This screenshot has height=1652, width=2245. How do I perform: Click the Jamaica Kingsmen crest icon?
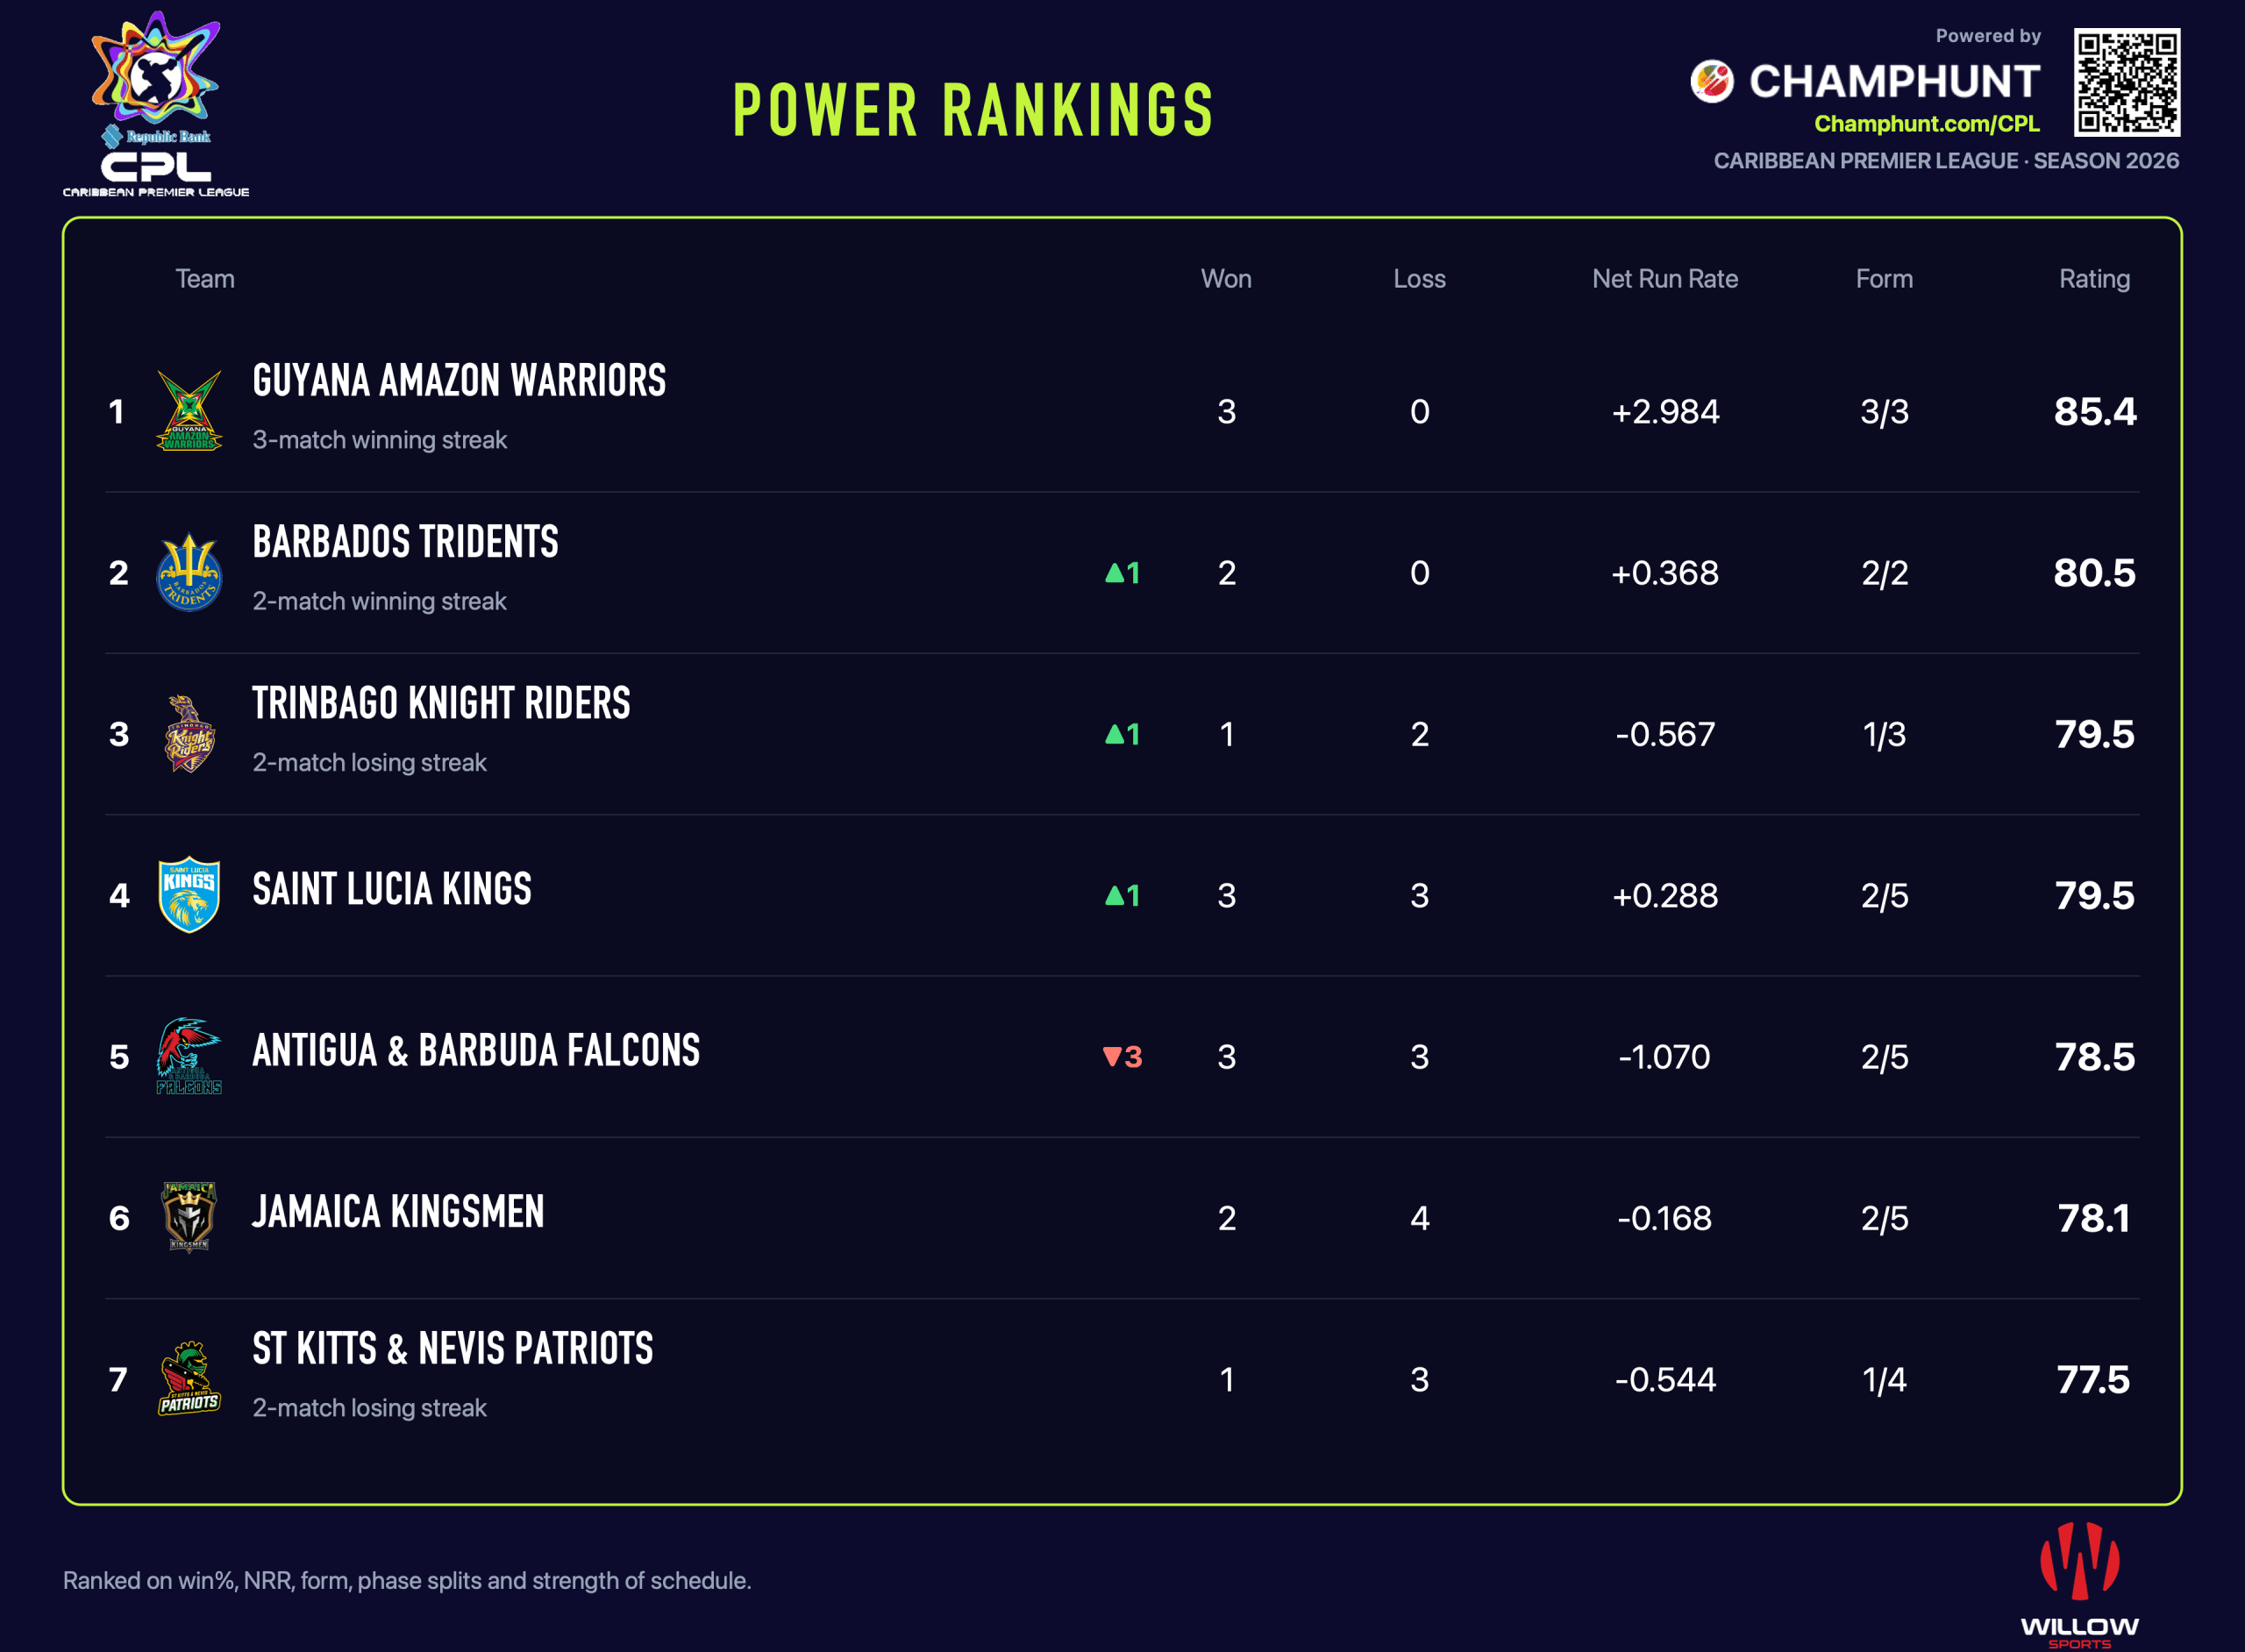point(189,1217)
